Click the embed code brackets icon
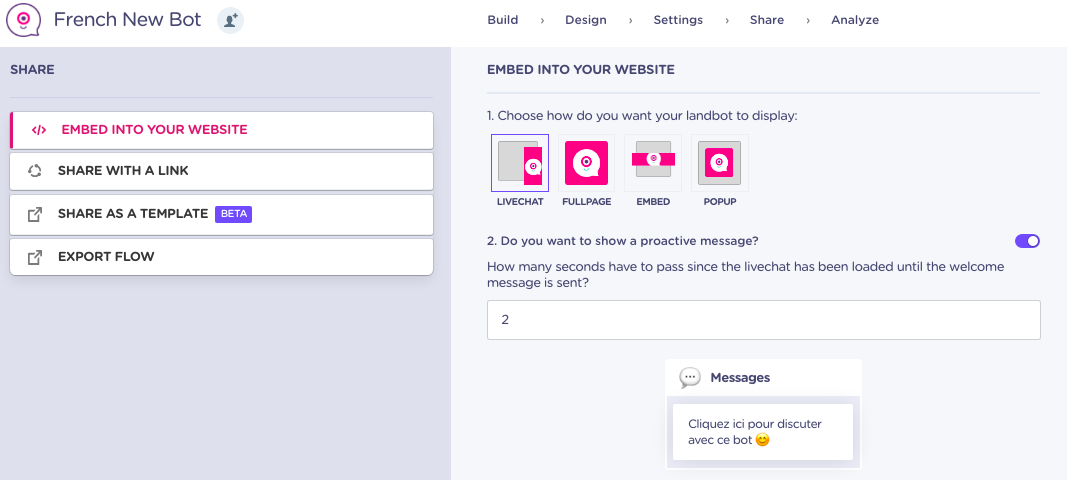This screenshot has width=1067, height=480. (39, 130)
